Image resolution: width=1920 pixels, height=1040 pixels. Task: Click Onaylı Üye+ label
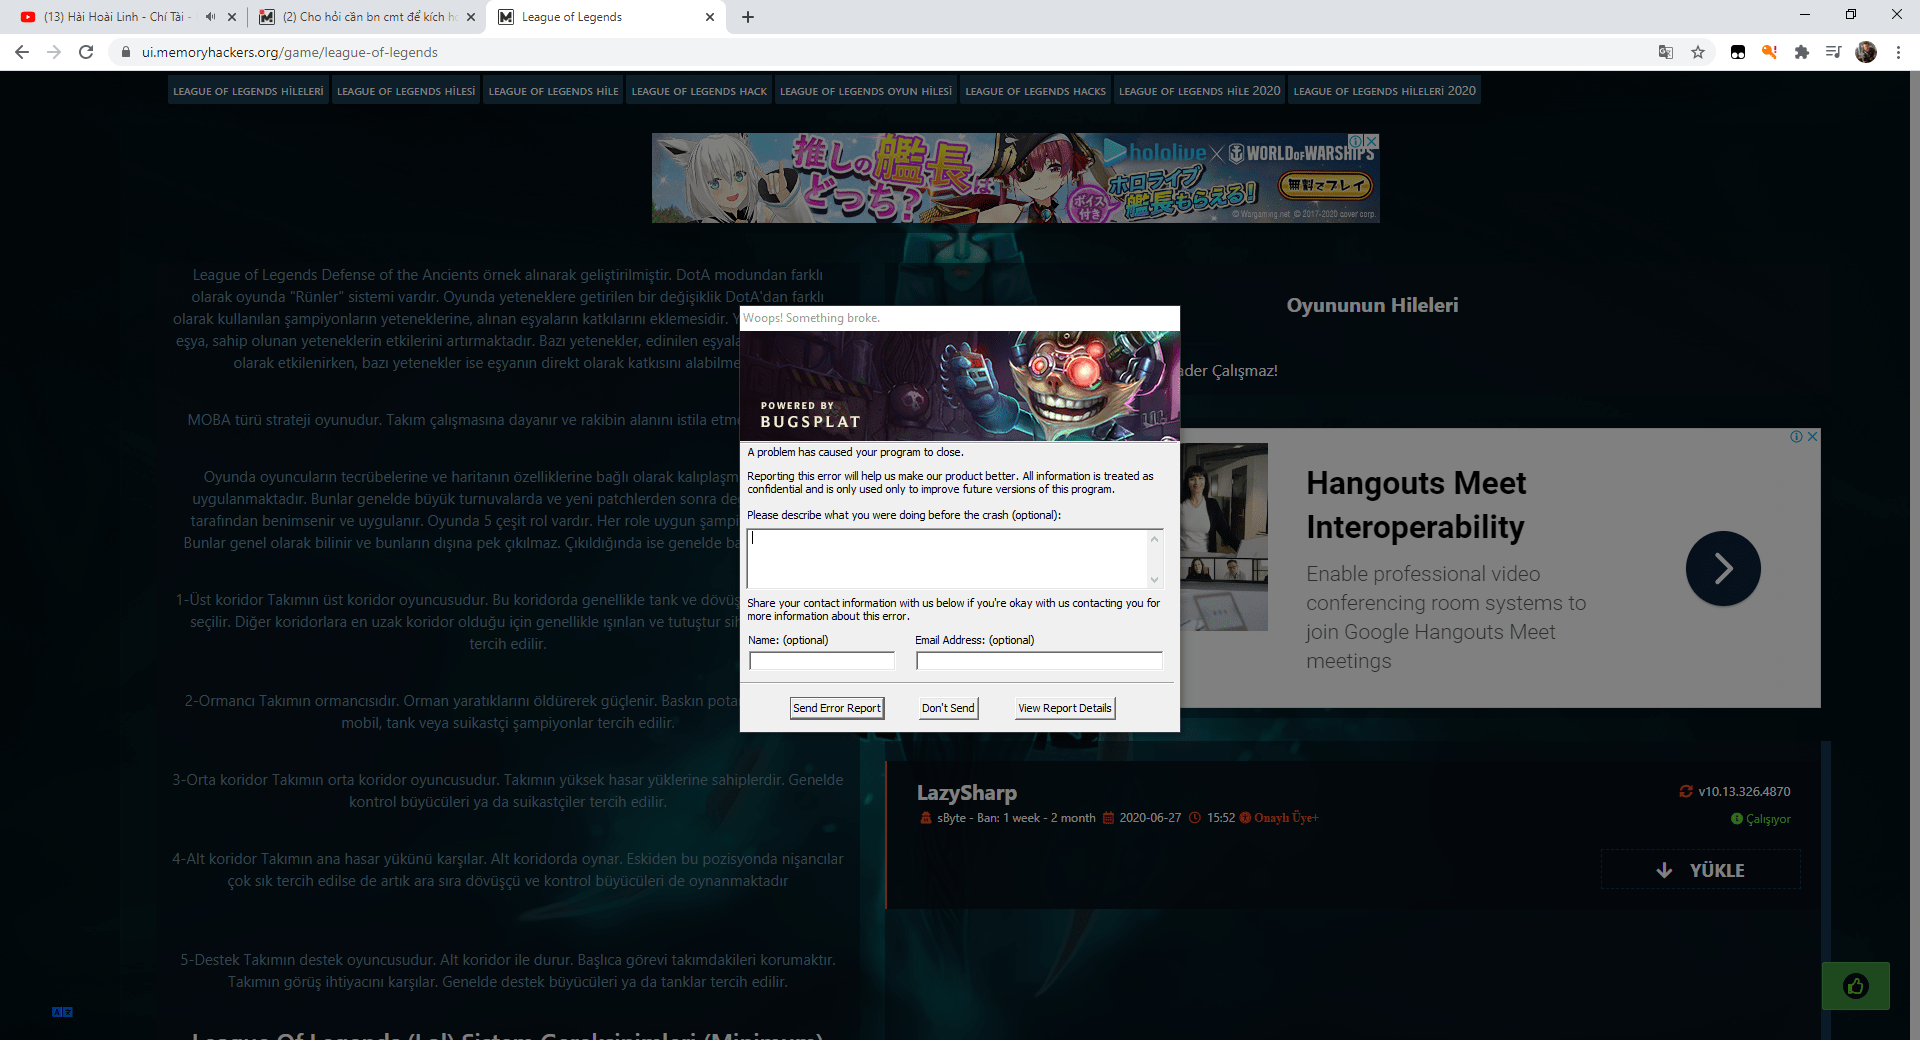point(1286,818)
